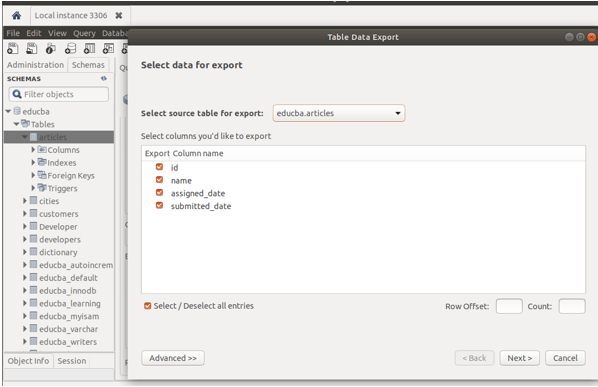This screenshot has height=387, width=598.
Task: Open SQL script file icon
Action: (32, 48)
